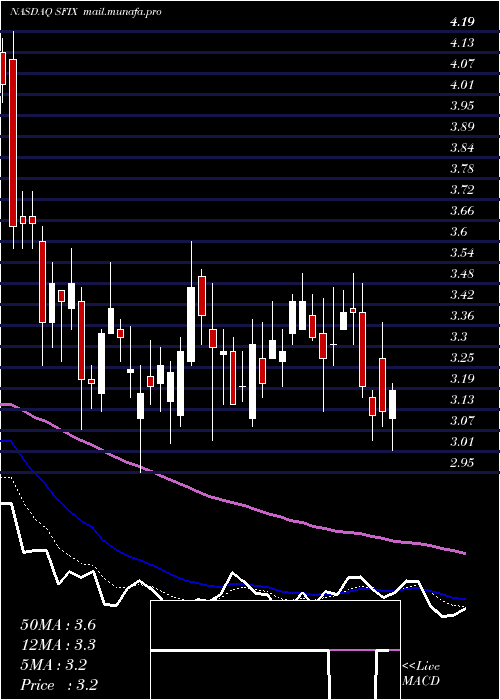Click the 3.25 price axis label

click(x=462, y=358)
